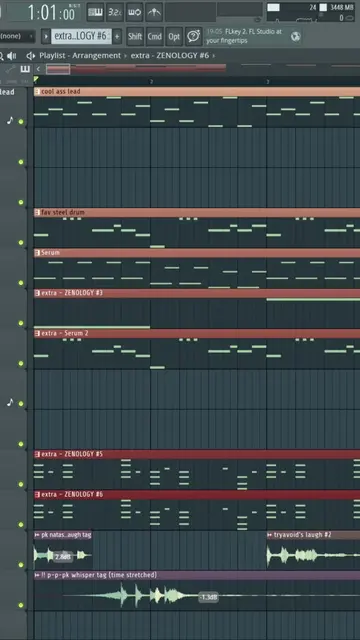
Task: Open clip menu icon of fav steel drum
Action: tap(37, 213)
